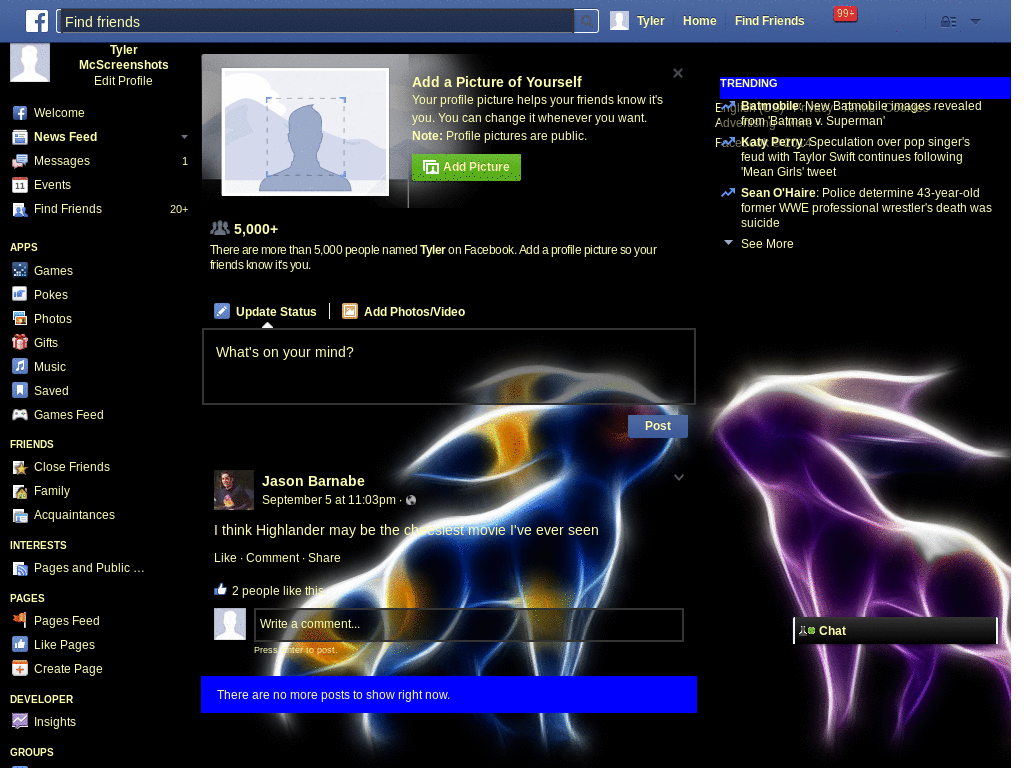Click Comment under Jason Barnabe's post
1024x768 pixels.
coord(272,558)
